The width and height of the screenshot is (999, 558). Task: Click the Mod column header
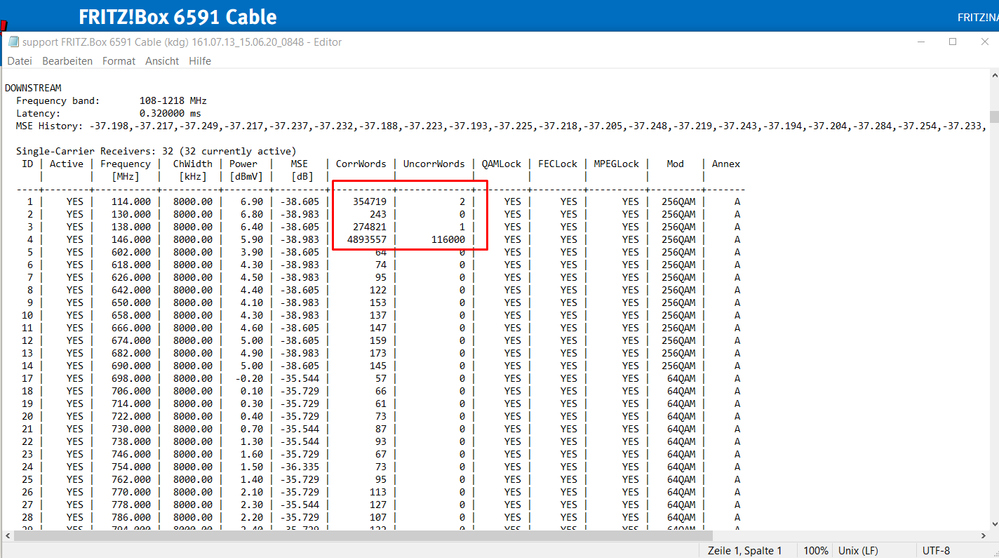[x=675, y=164]
